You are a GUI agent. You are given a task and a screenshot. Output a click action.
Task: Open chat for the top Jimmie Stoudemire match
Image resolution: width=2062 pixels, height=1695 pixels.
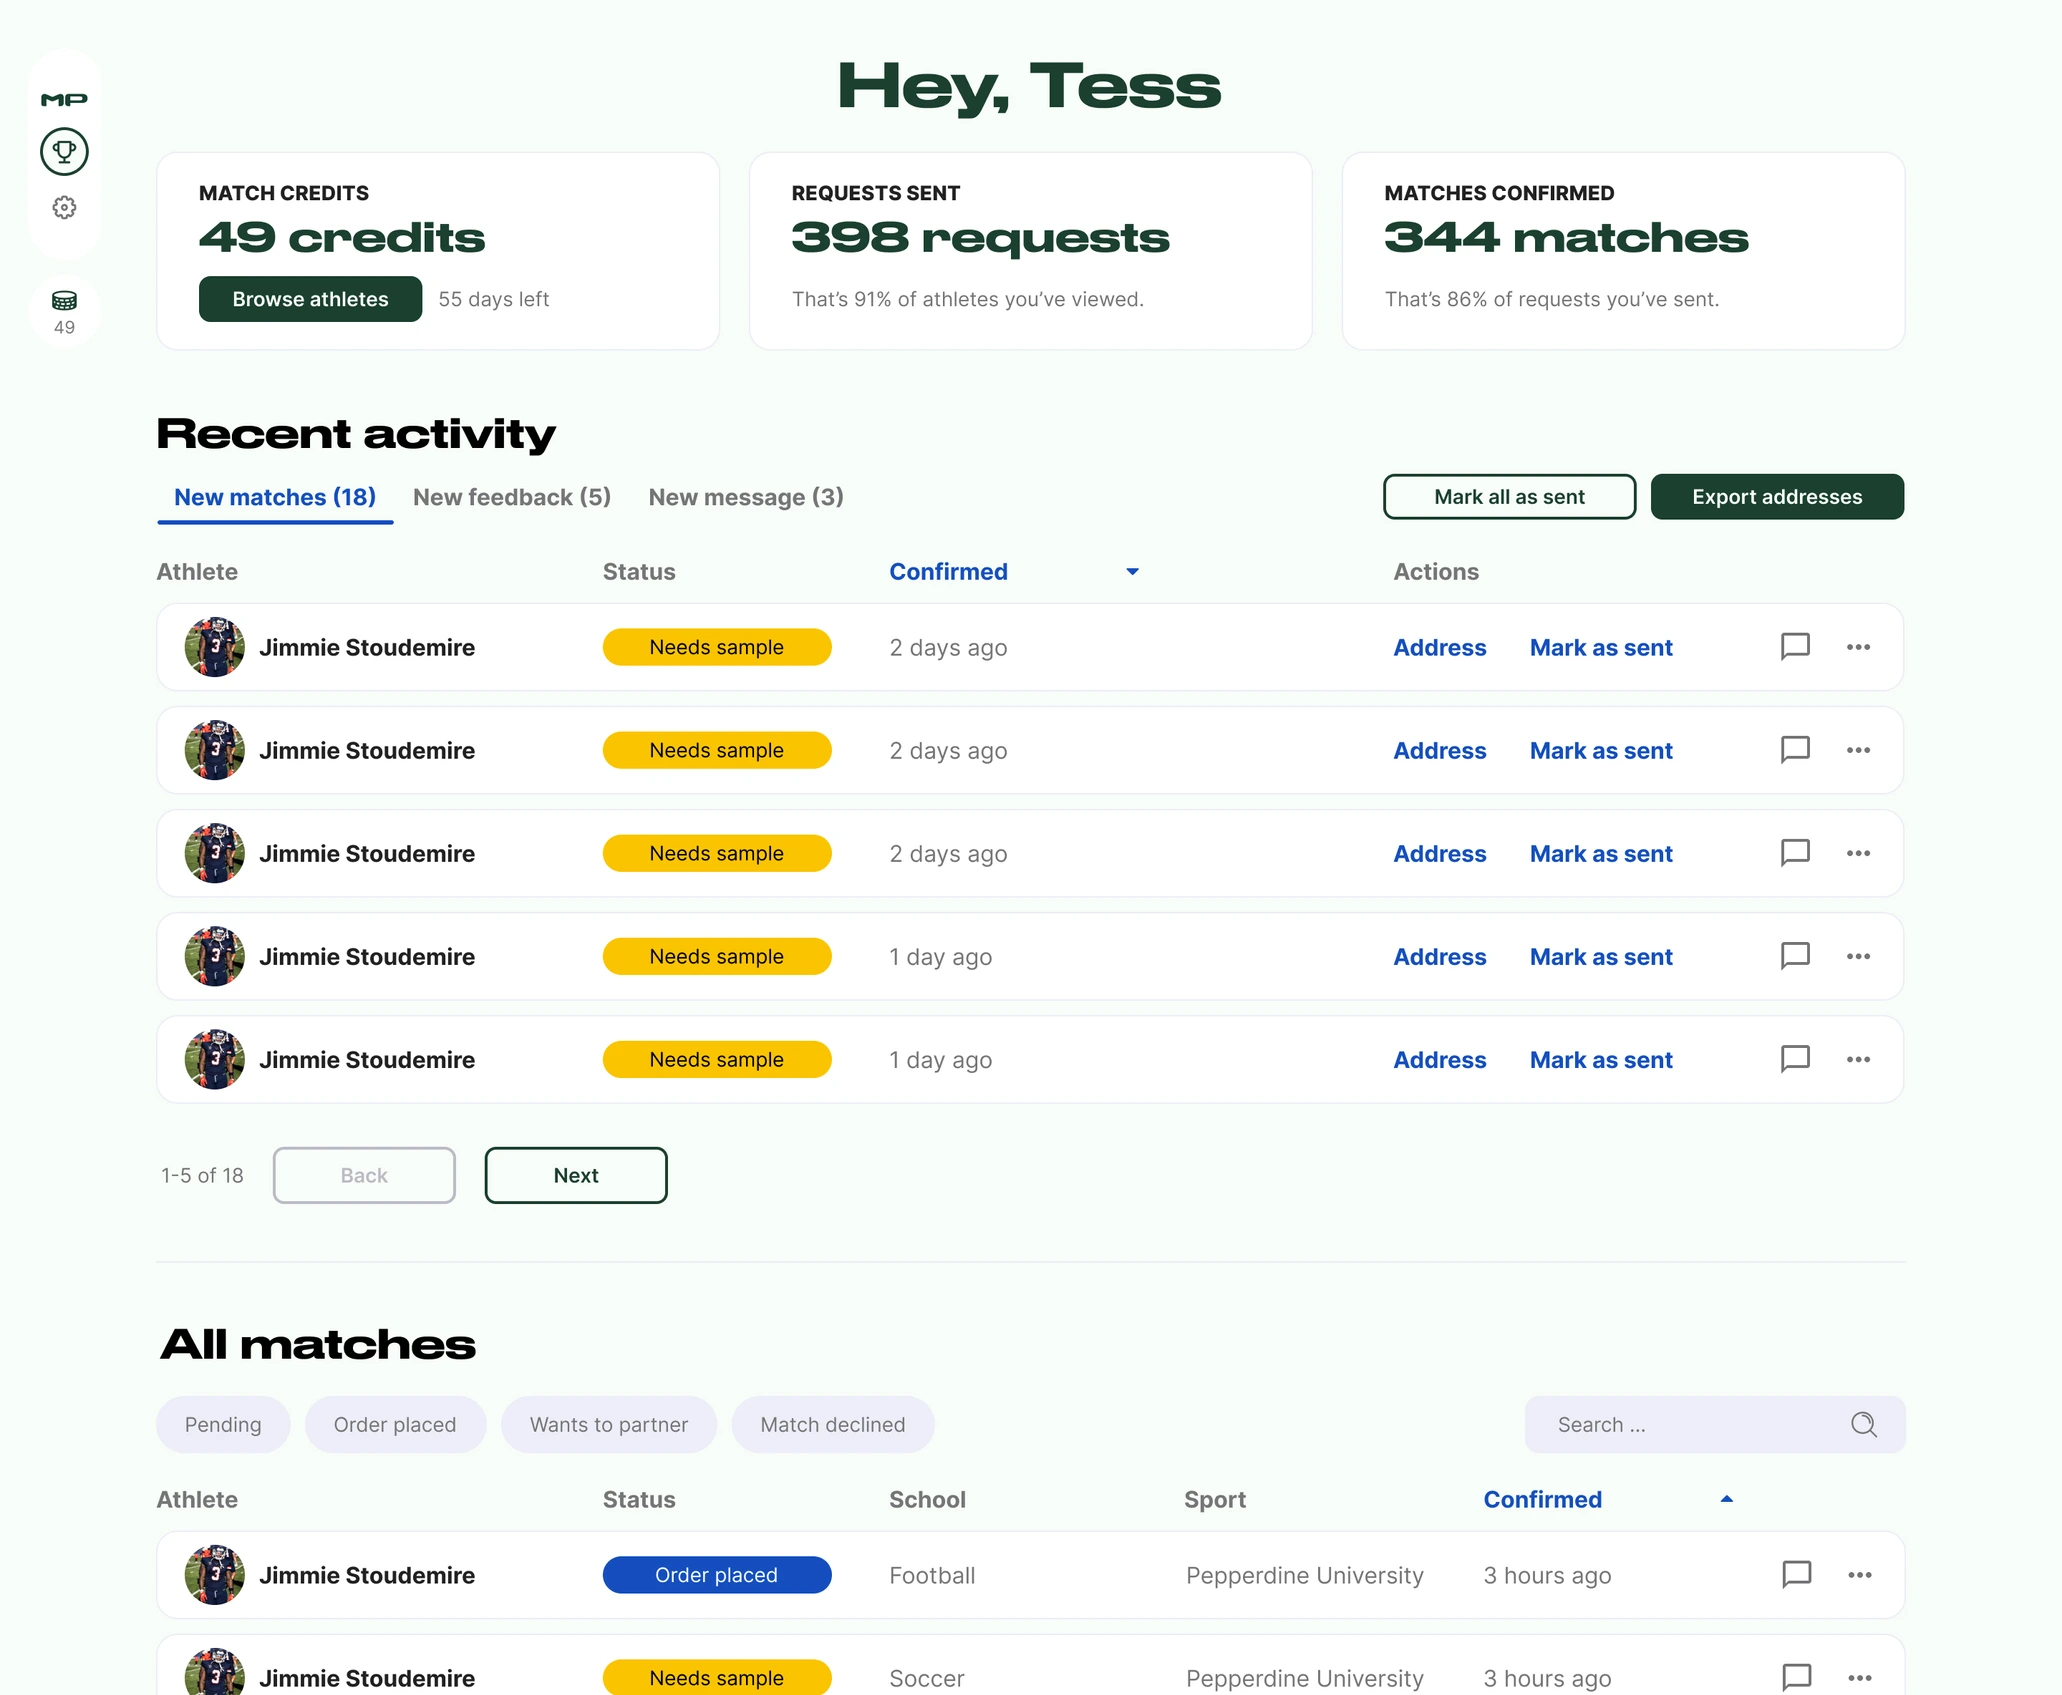tap(1795, 647)
